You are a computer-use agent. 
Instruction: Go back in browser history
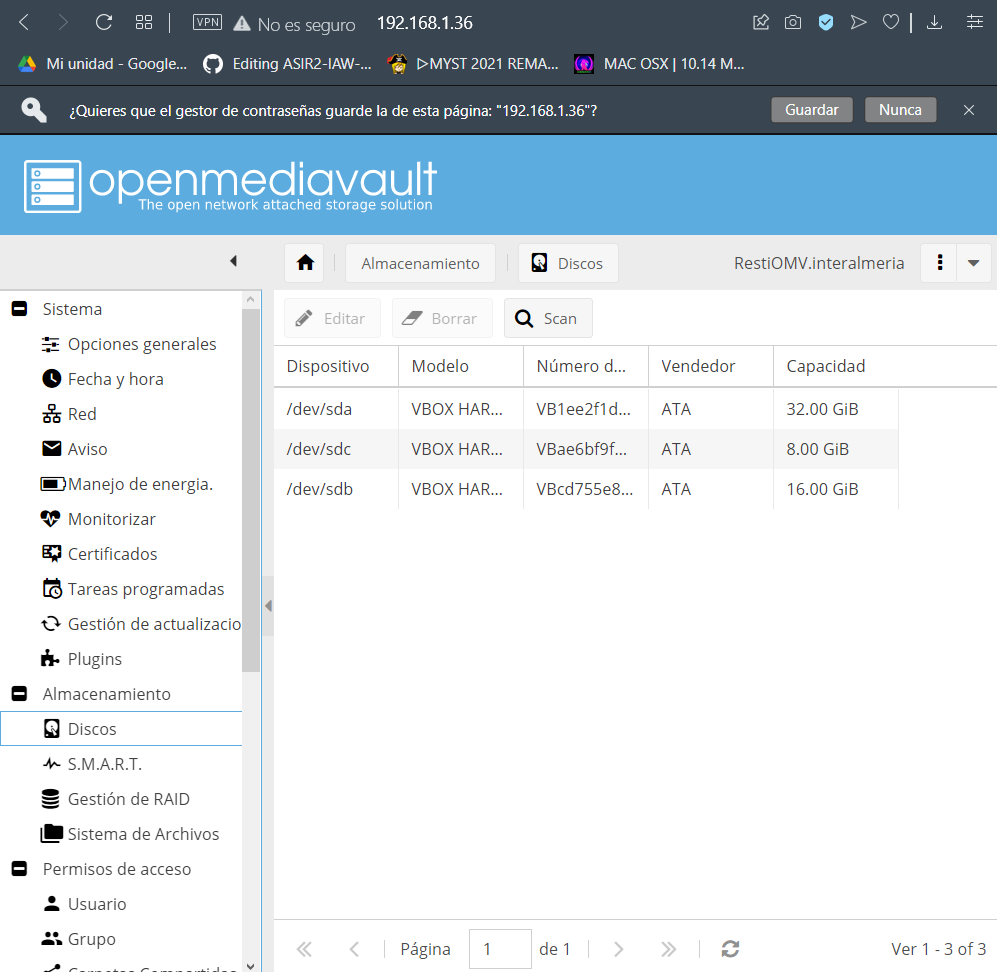click(x=24, y=23)
